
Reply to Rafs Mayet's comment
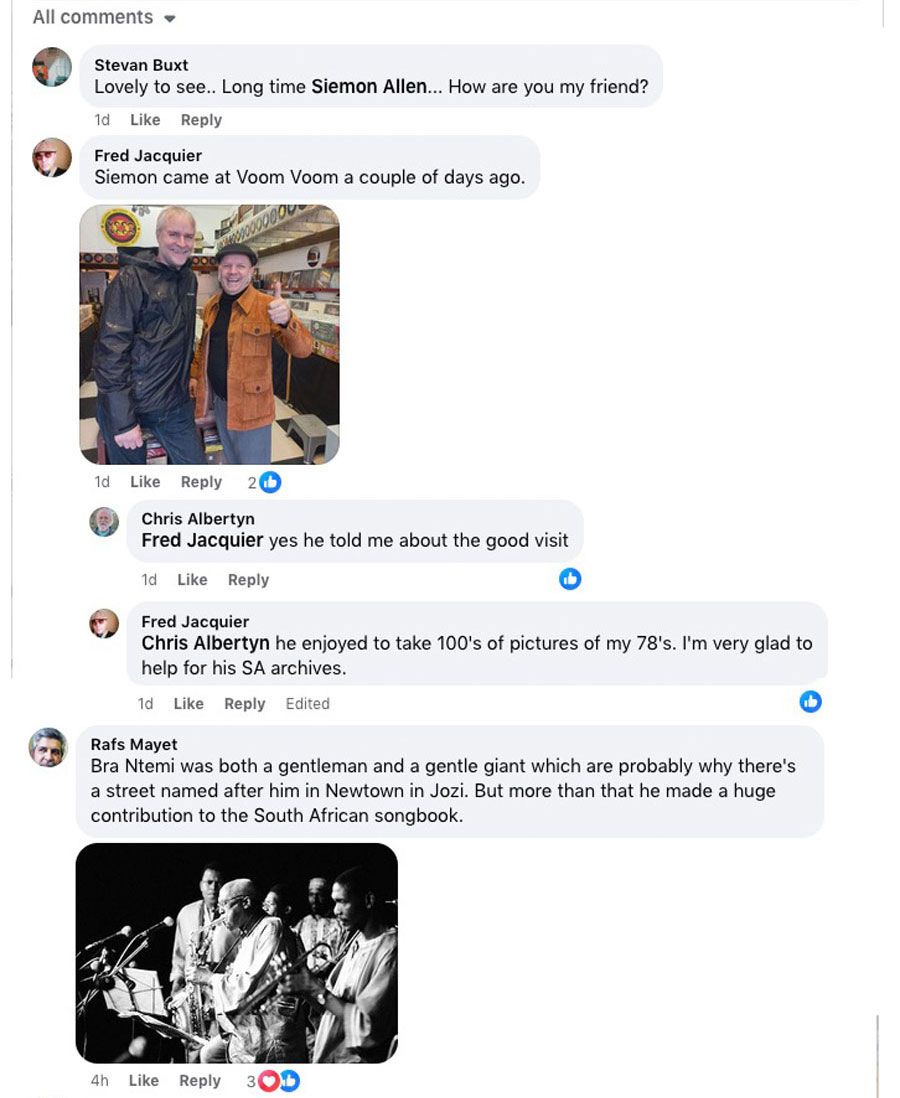pyautogui.click(x=199, y=1080)
